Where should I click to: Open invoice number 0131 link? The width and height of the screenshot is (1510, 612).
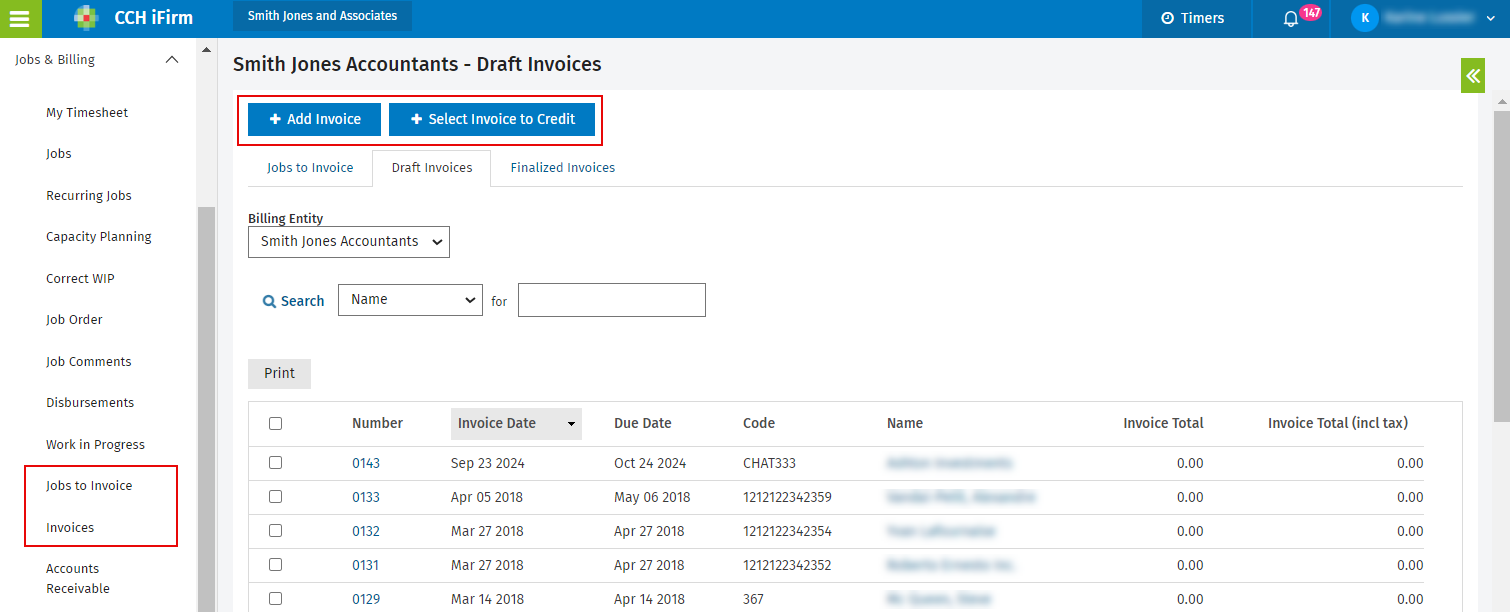(x=366, y=566)
